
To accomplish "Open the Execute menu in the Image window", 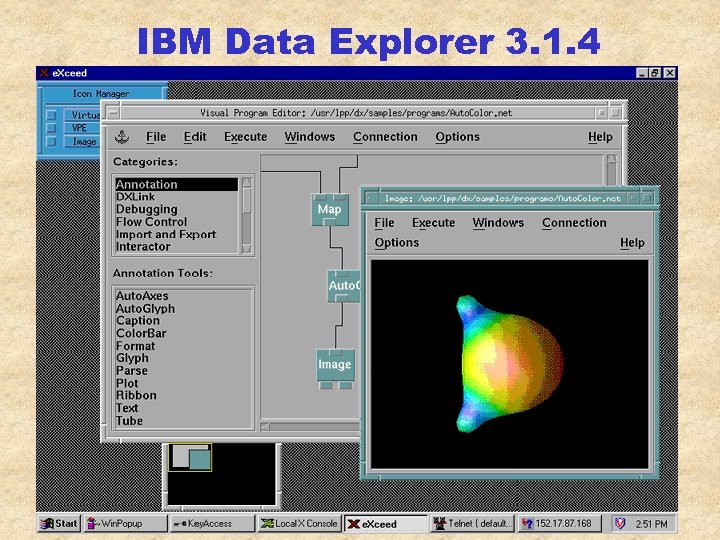I will coord(433,223).
